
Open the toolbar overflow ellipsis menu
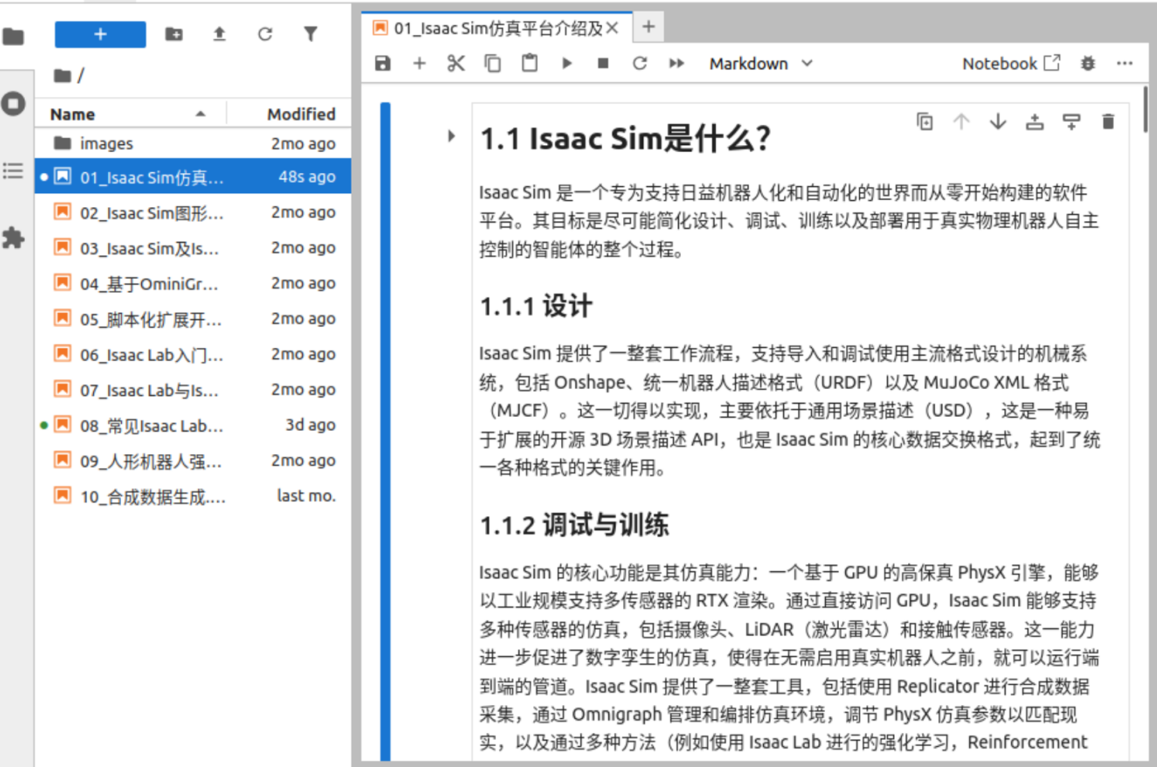pyautogui.click(x=1125, y=63)
